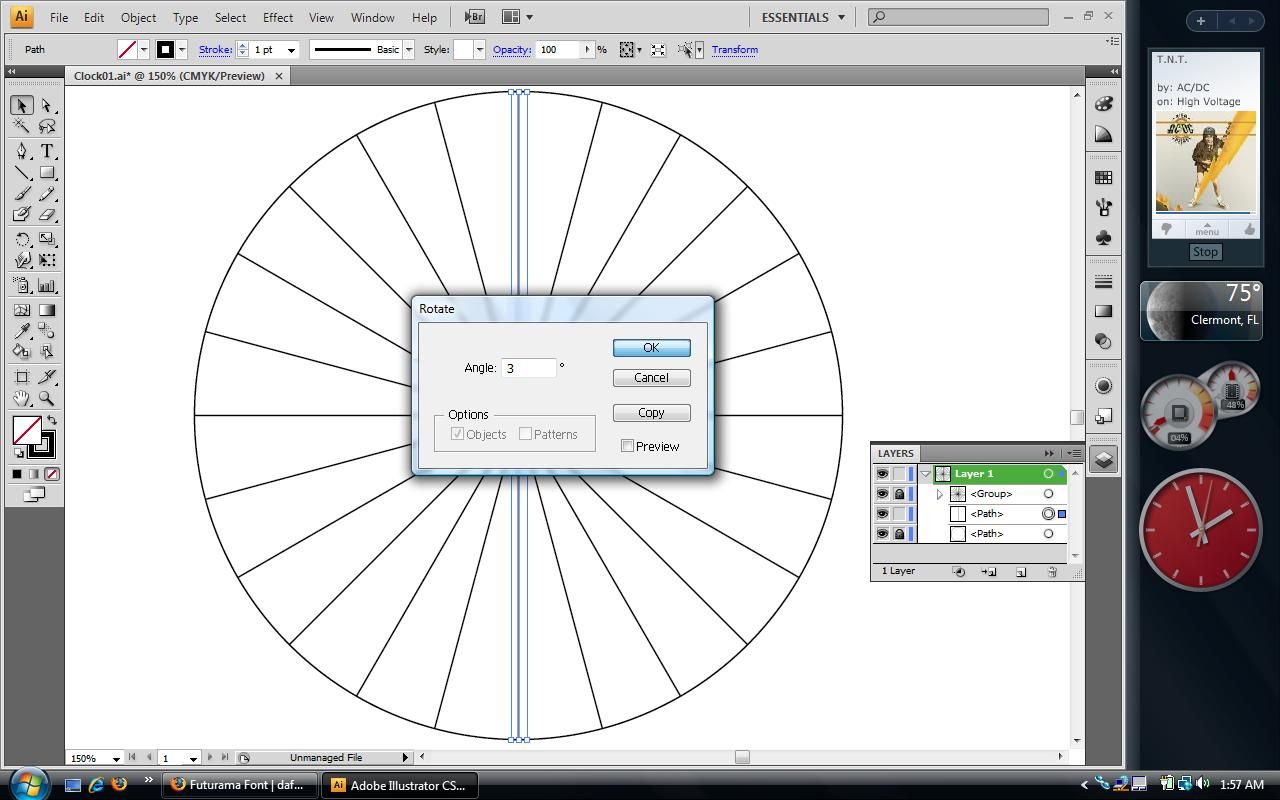Screen dimensions: 1280x800
Task: Hide the Group layer using eye icon
Action: coord(882,494)
